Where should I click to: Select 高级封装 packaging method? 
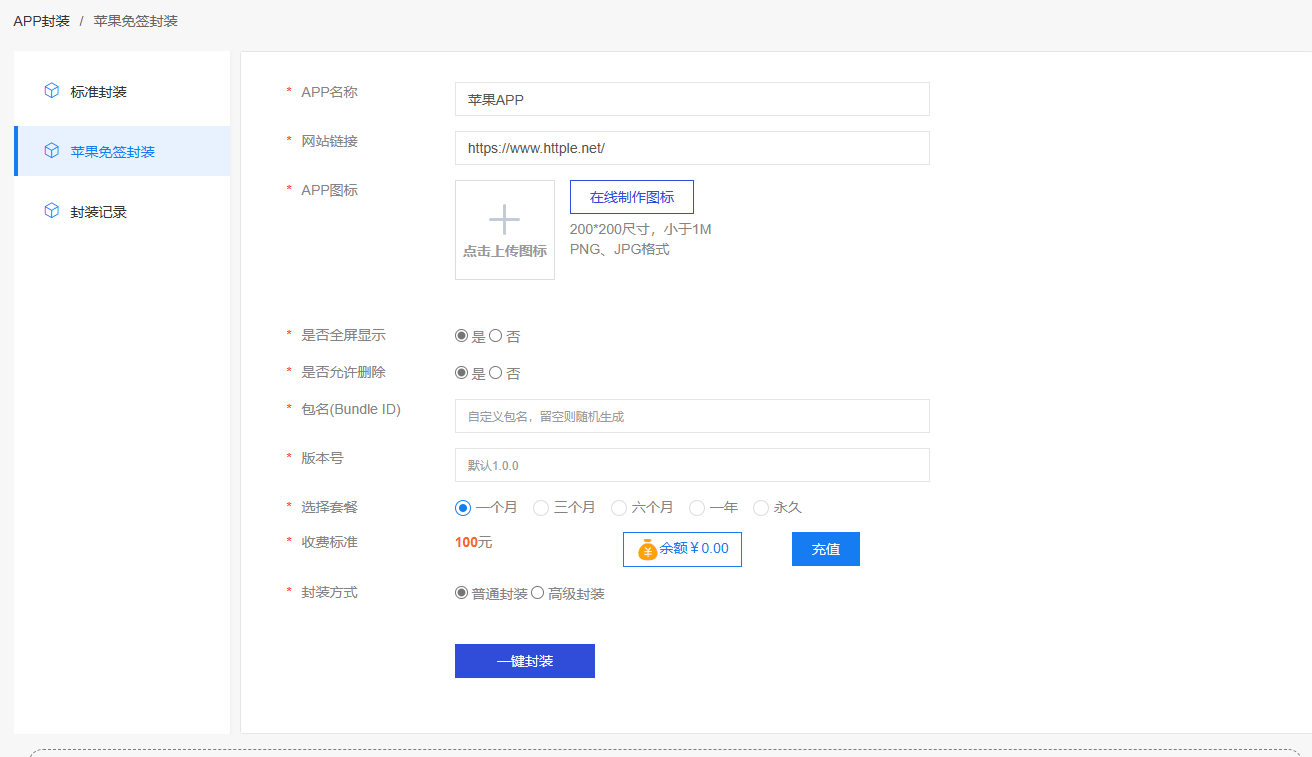click(537, 593)
